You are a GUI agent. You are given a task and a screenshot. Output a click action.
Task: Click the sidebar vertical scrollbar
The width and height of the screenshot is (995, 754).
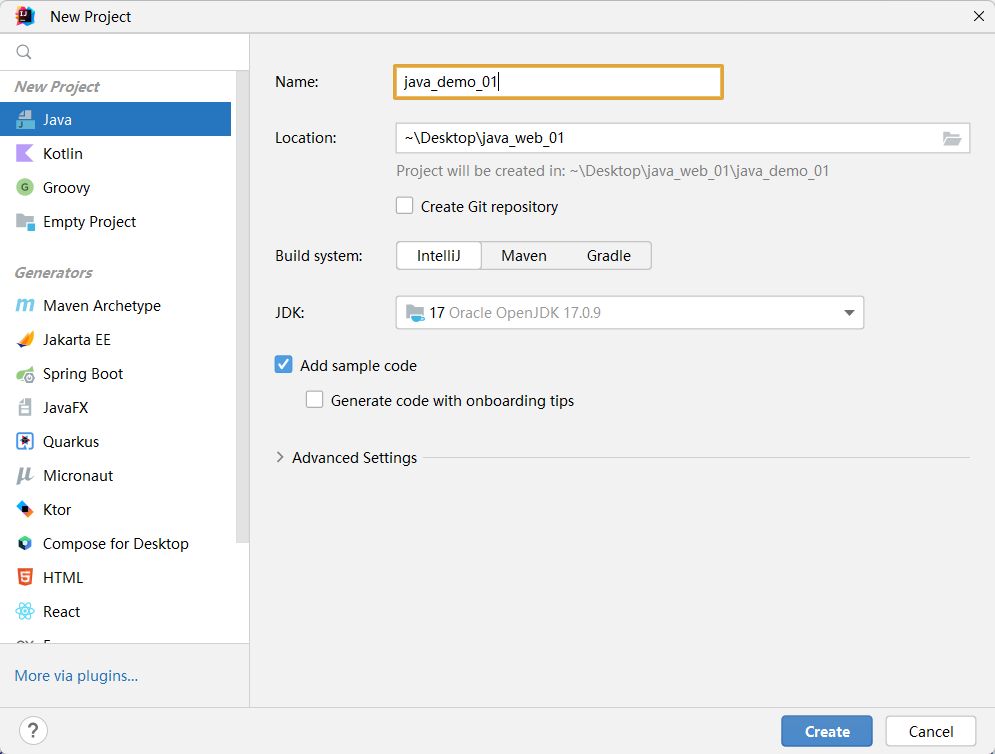(242, 307)
